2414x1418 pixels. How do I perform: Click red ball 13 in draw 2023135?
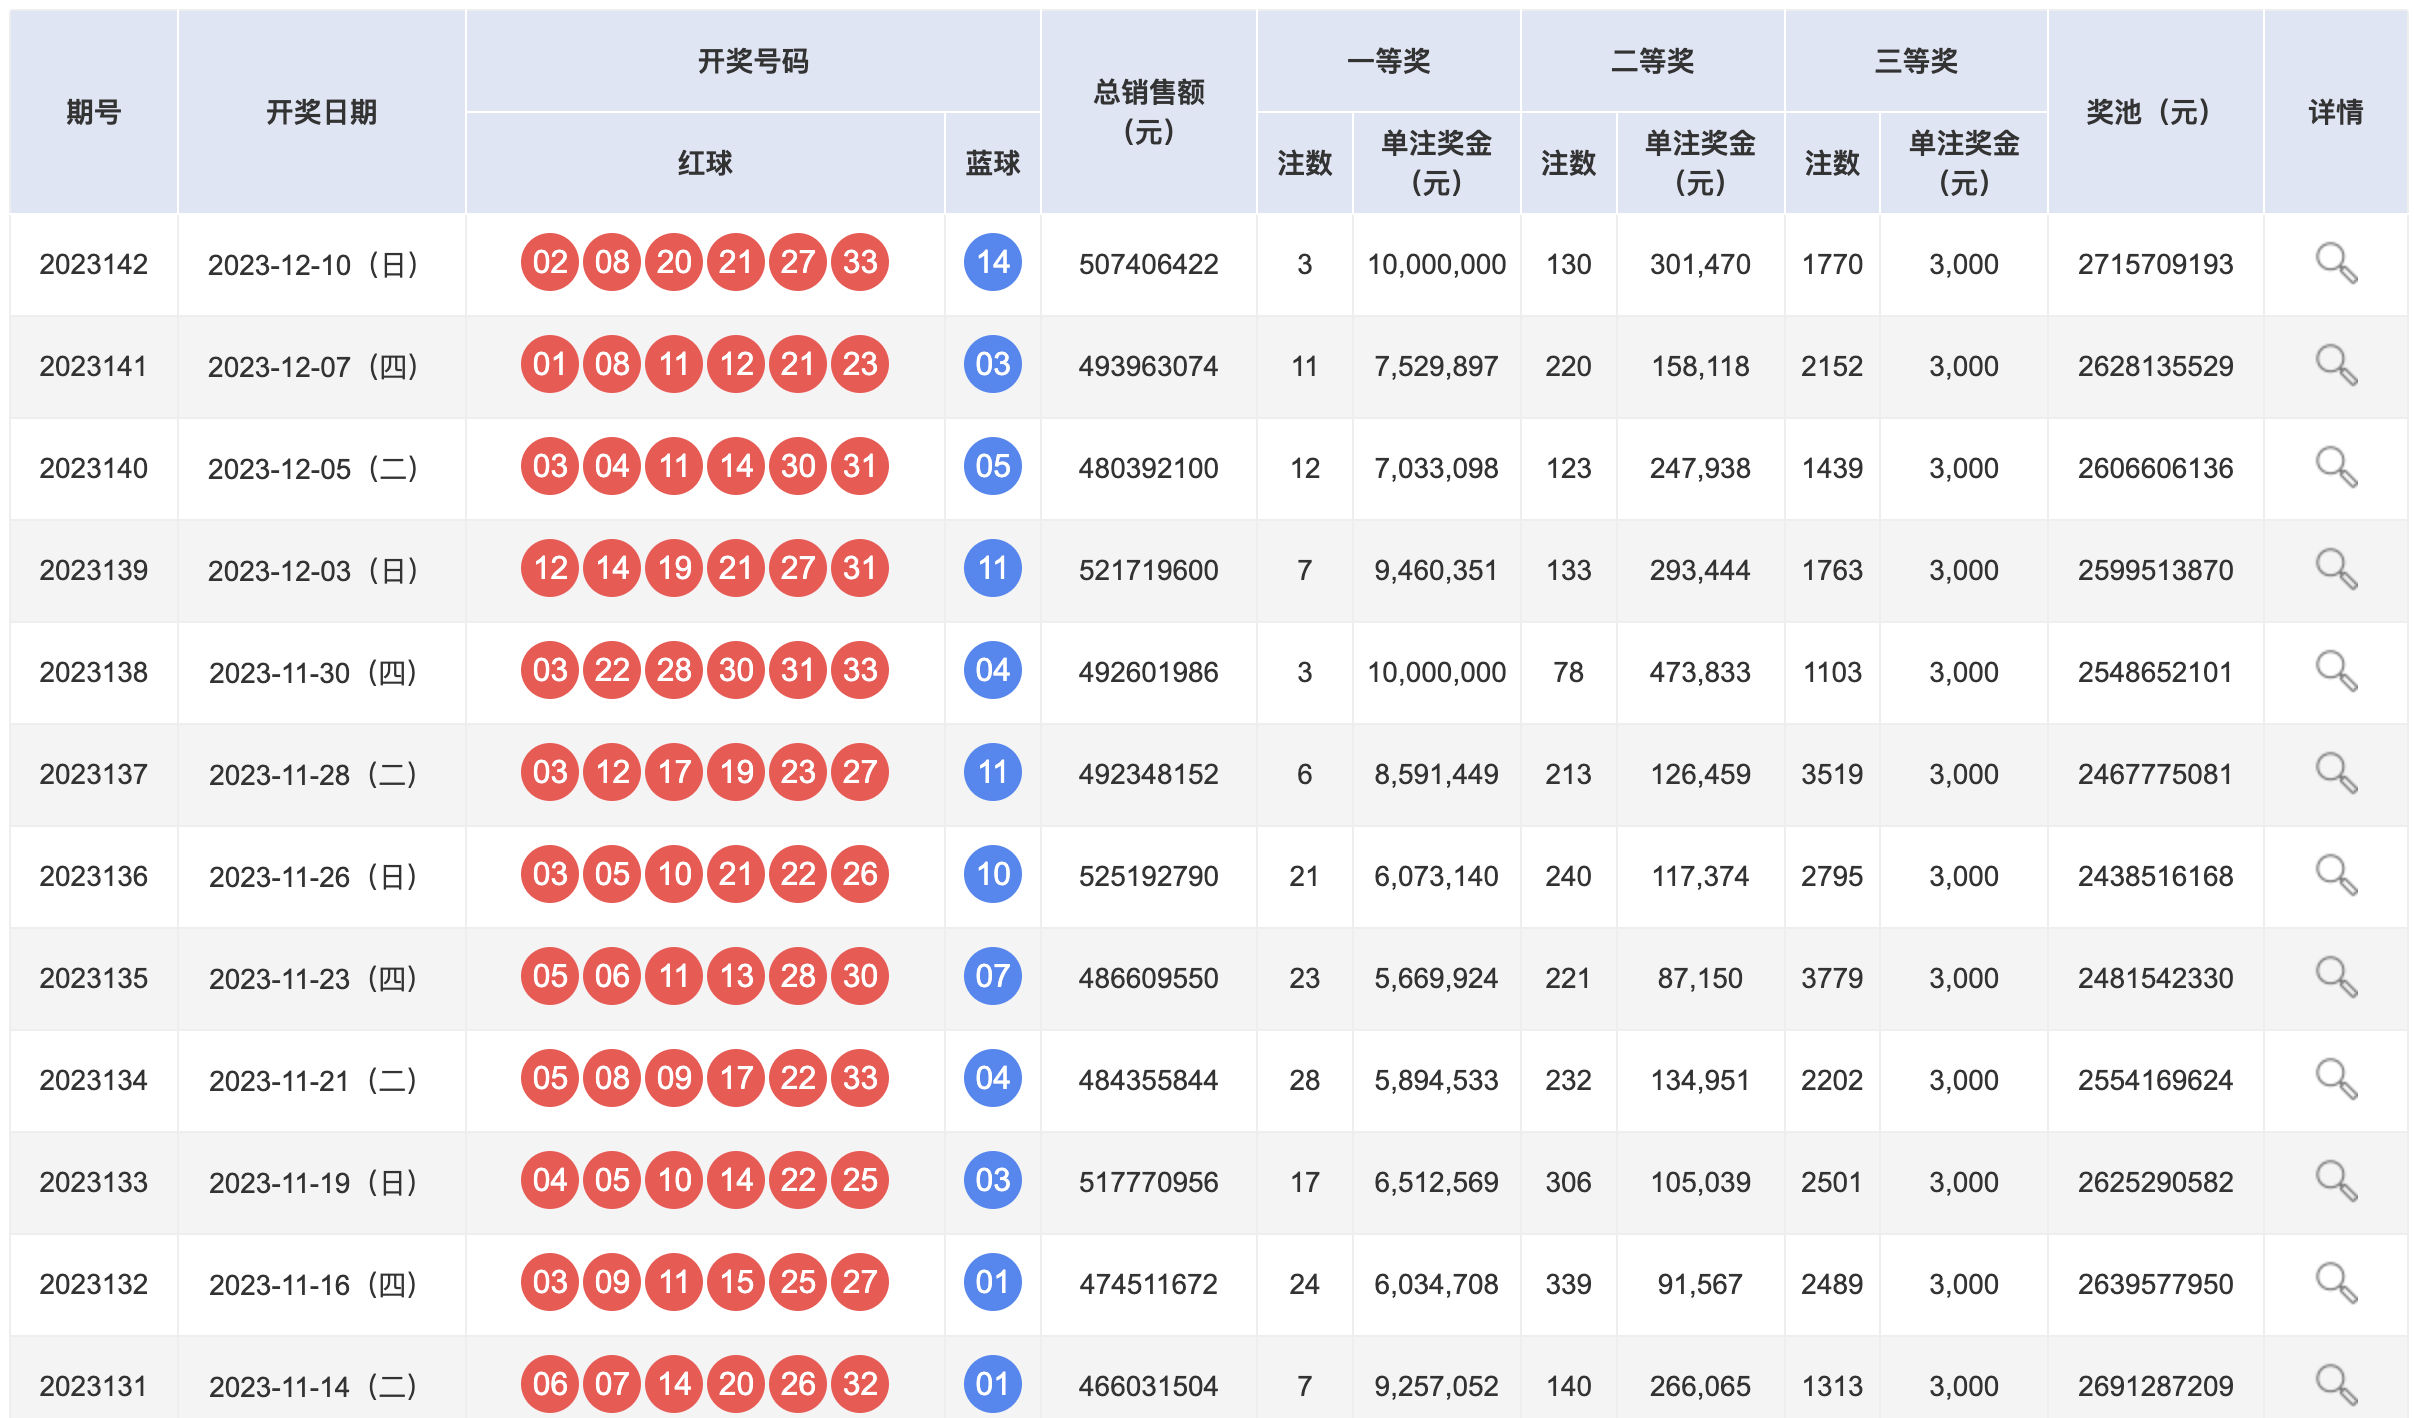click(x=736, y=976)
